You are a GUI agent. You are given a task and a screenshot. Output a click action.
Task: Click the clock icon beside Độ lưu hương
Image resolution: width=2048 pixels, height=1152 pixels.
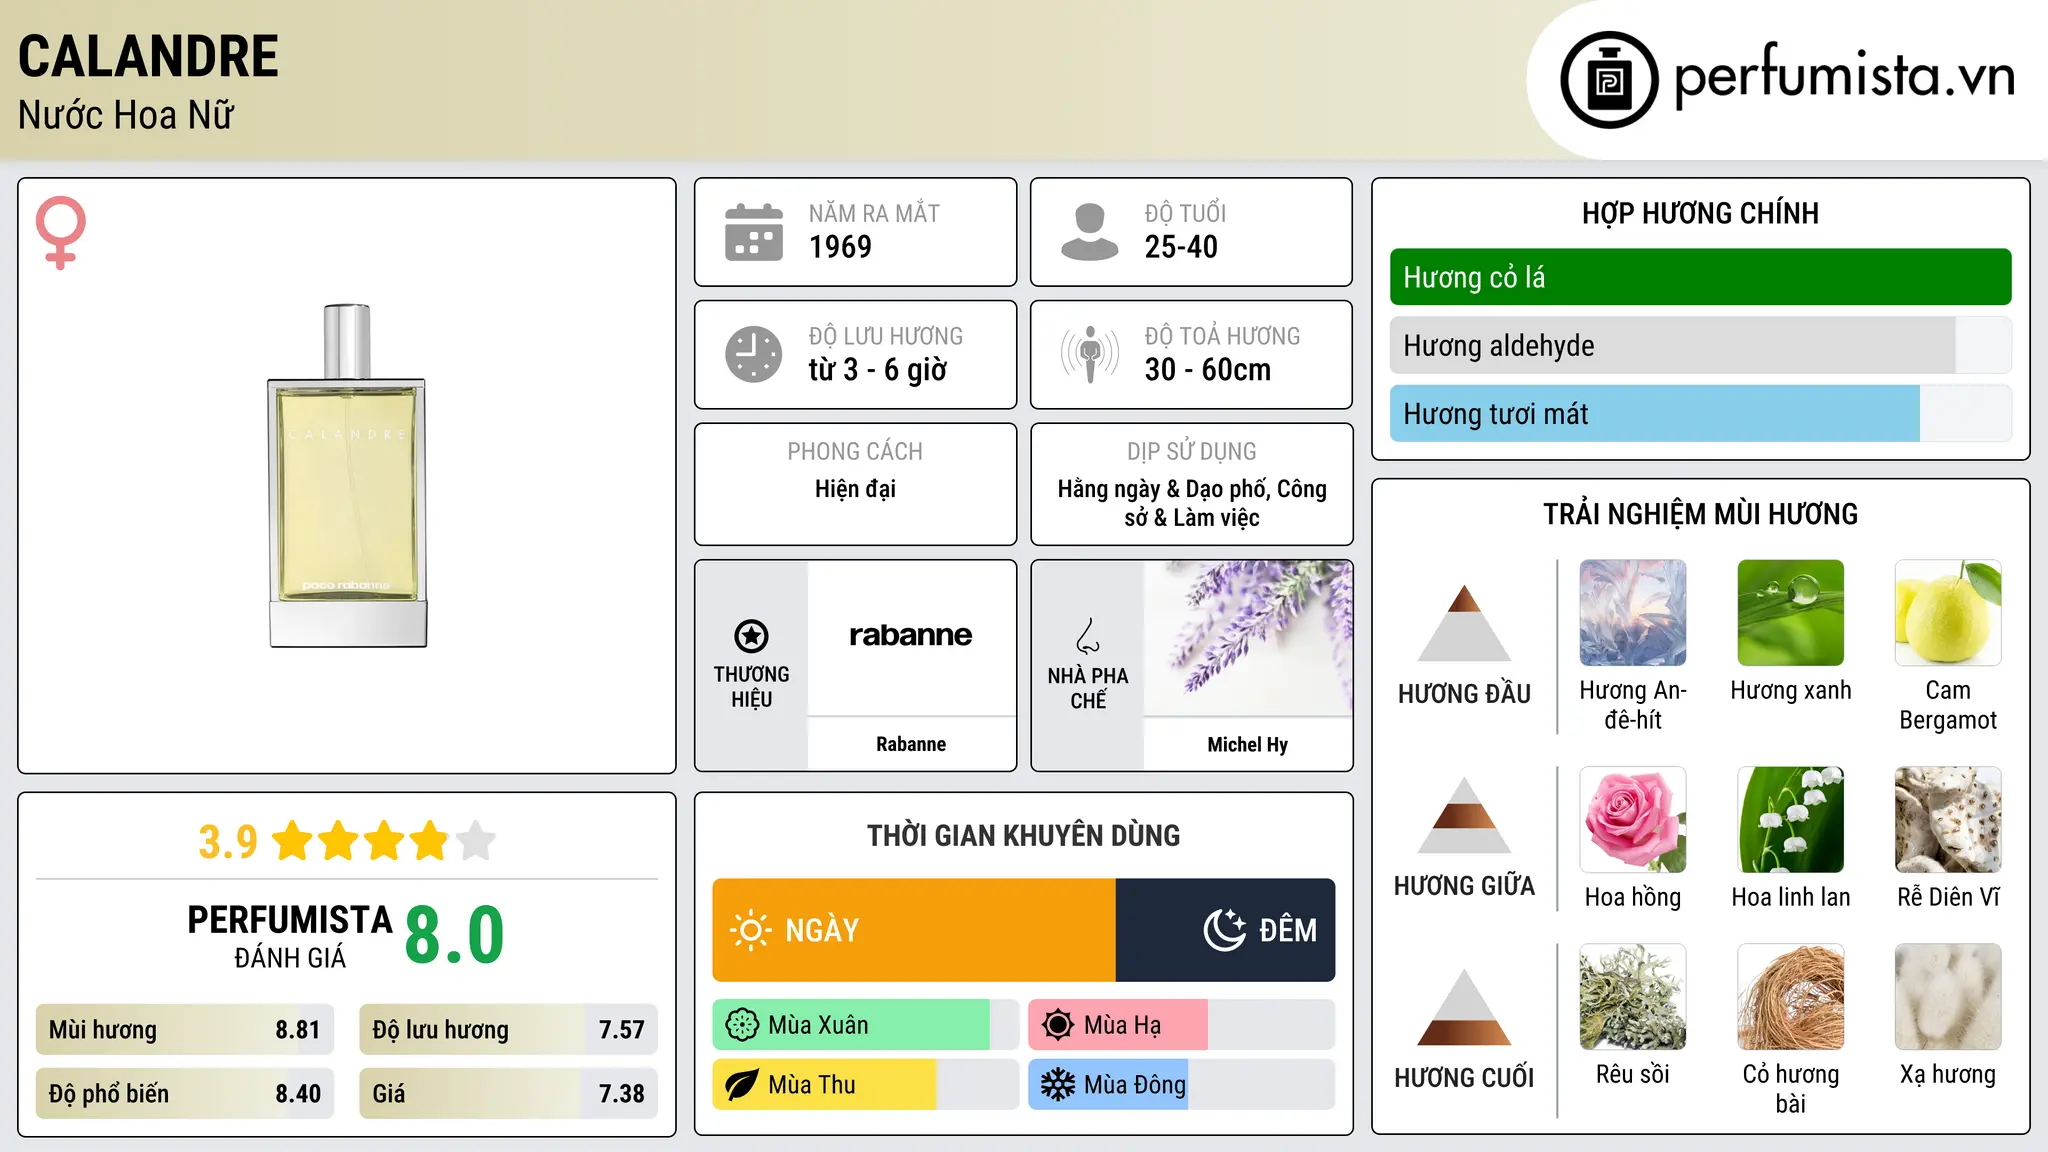click(754, 354)
